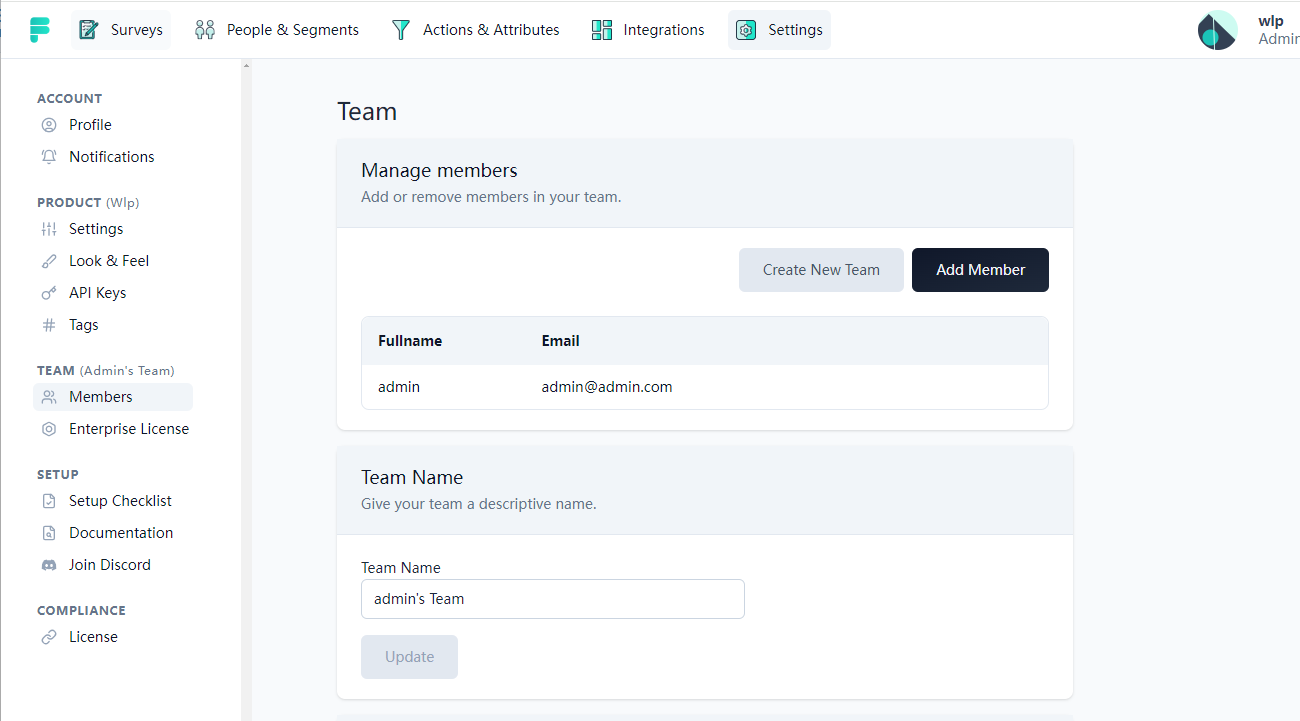This screenshot has width=1300, height=721.
Task: Click the People & Segments icon
Action: [x=205, y=30]
